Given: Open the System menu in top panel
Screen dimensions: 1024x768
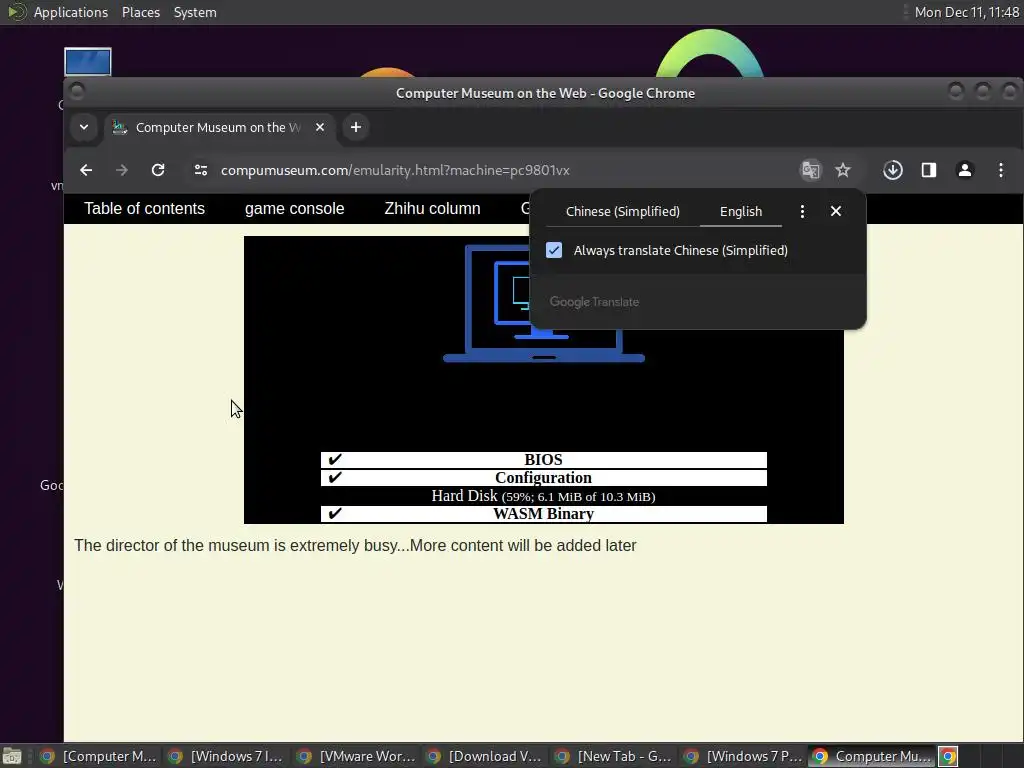Looking at the screenshot, I should [195, 12].
